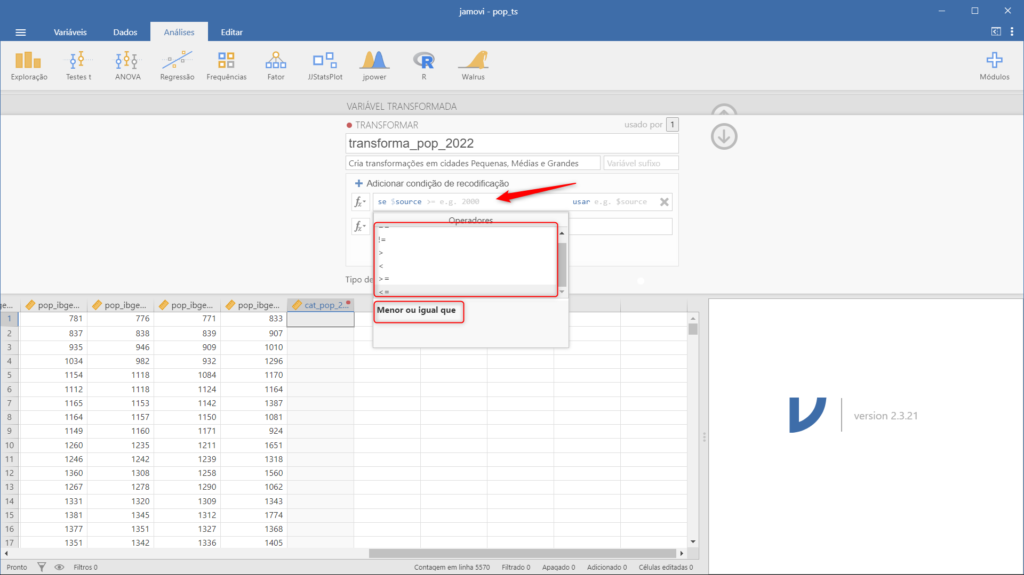
Task: Toggle the results panel layout icon
Action: [996, 31]
